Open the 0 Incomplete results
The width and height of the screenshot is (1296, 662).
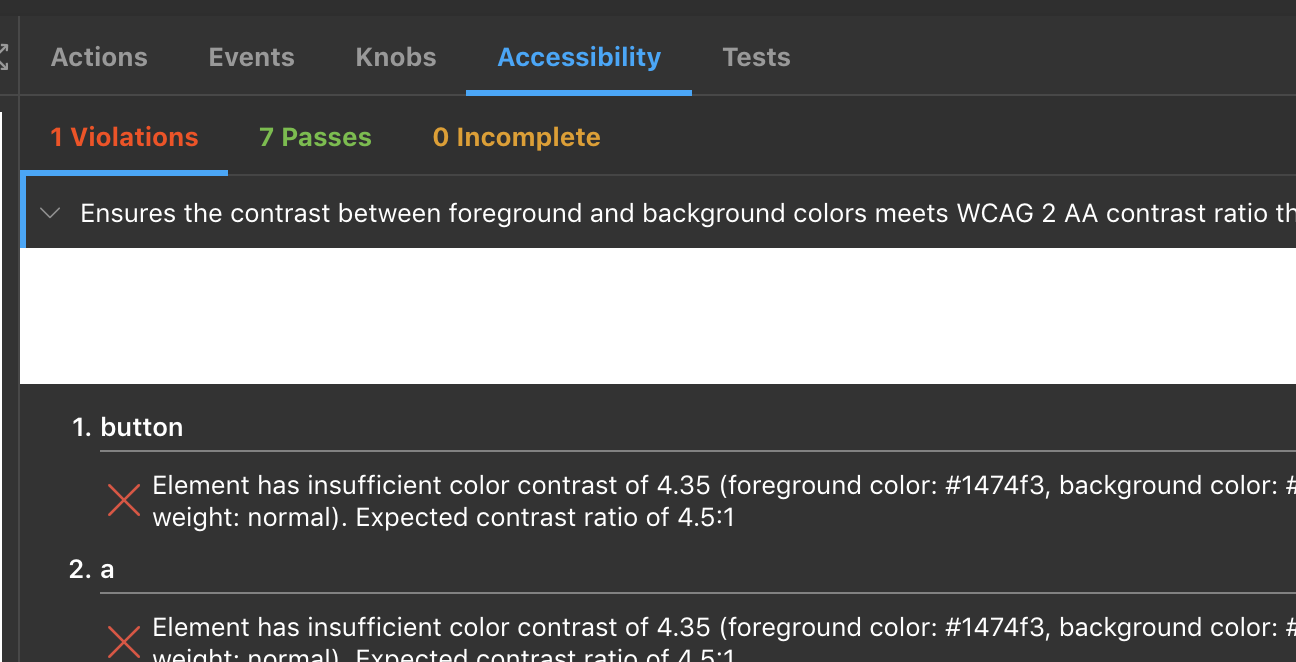(517, 137)
